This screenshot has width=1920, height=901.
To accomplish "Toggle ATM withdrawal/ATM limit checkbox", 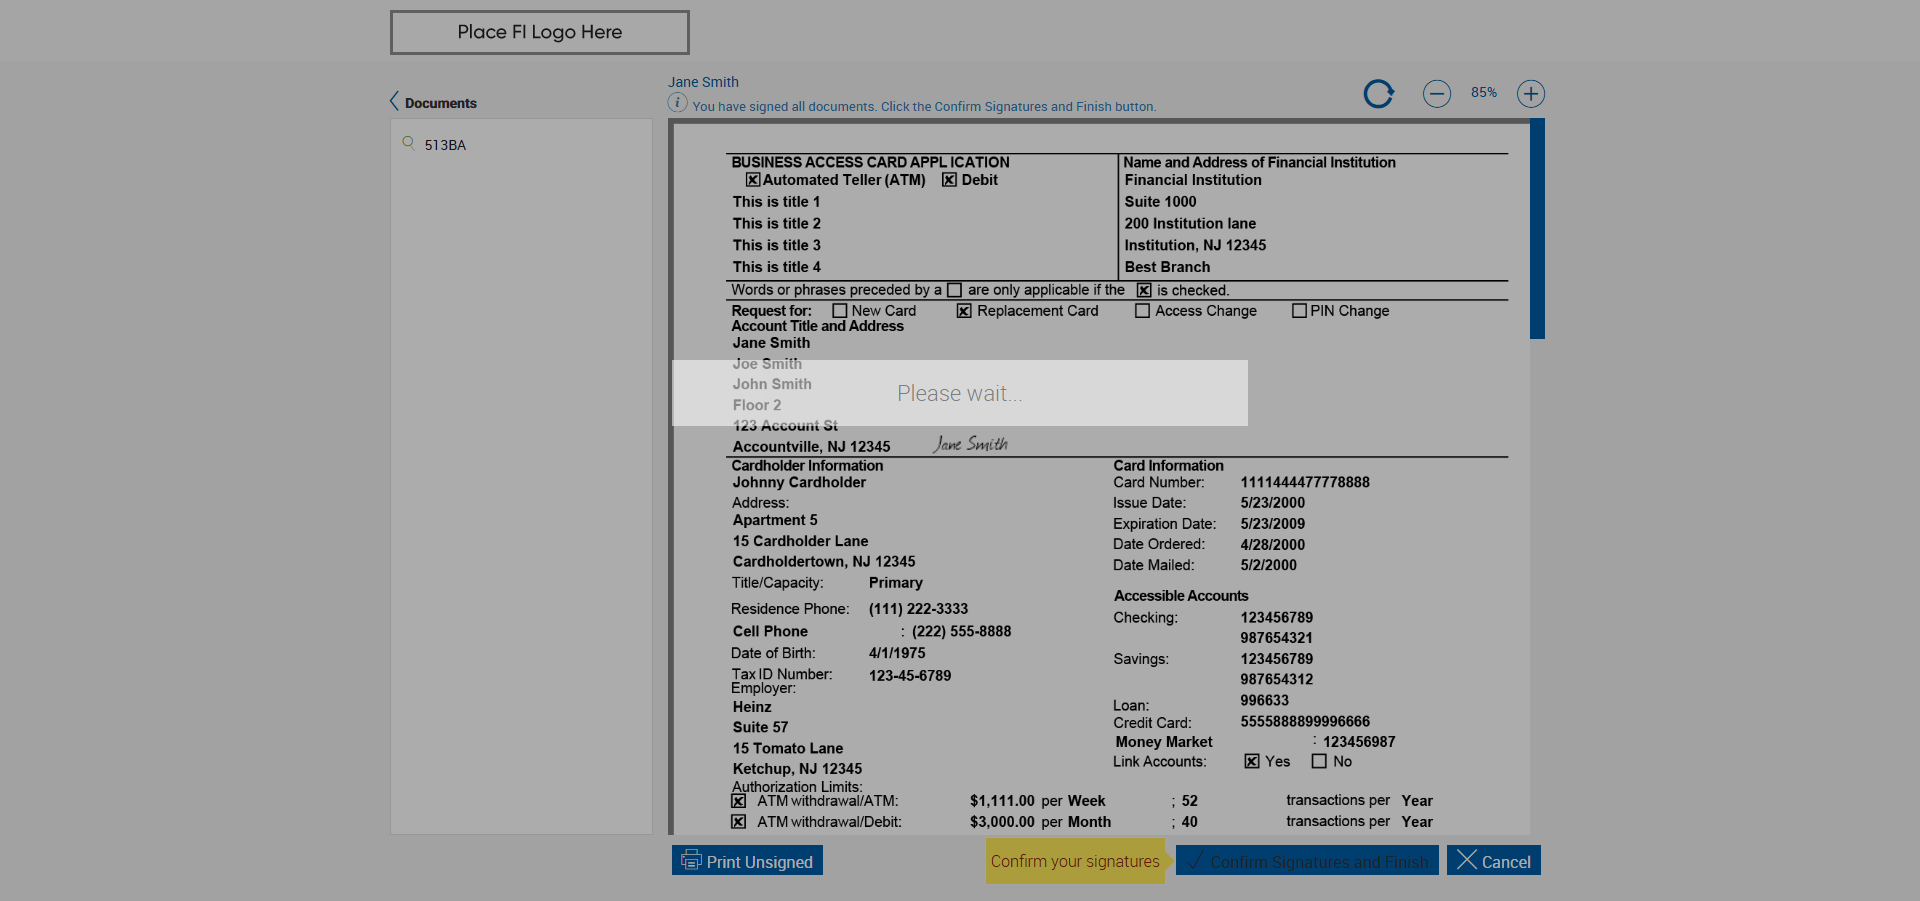I will click(x=738, y=801).
